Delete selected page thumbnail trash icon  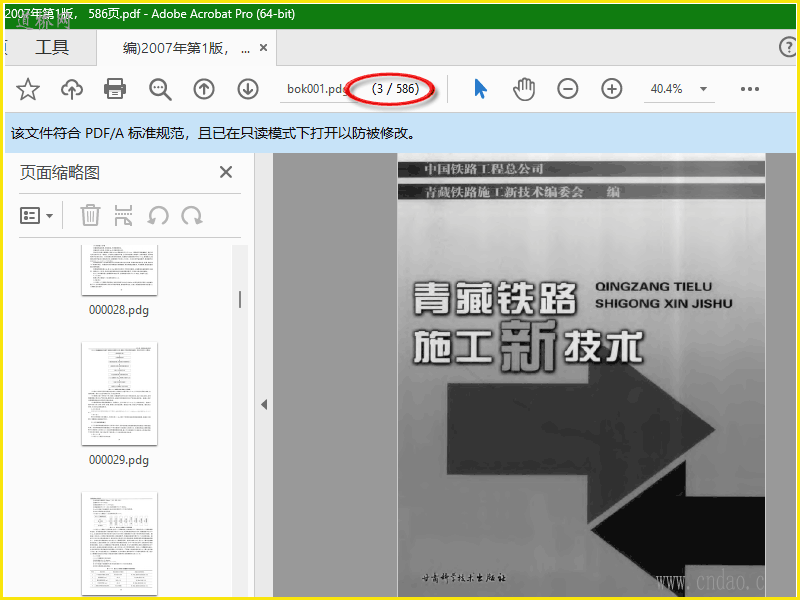coord(90,215)
